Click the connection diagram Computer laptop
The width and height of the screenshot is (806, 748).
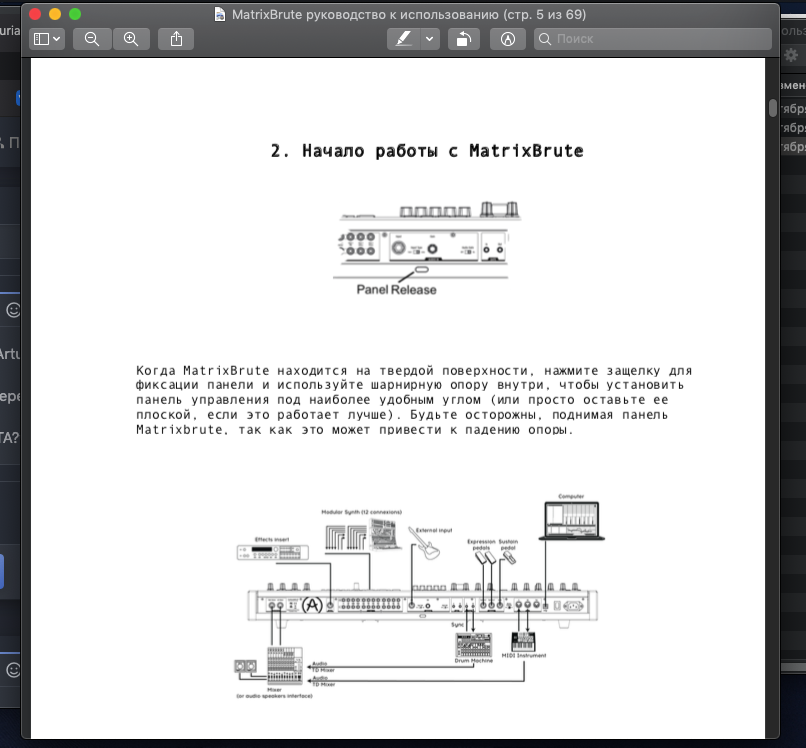(x=572, y=521)
